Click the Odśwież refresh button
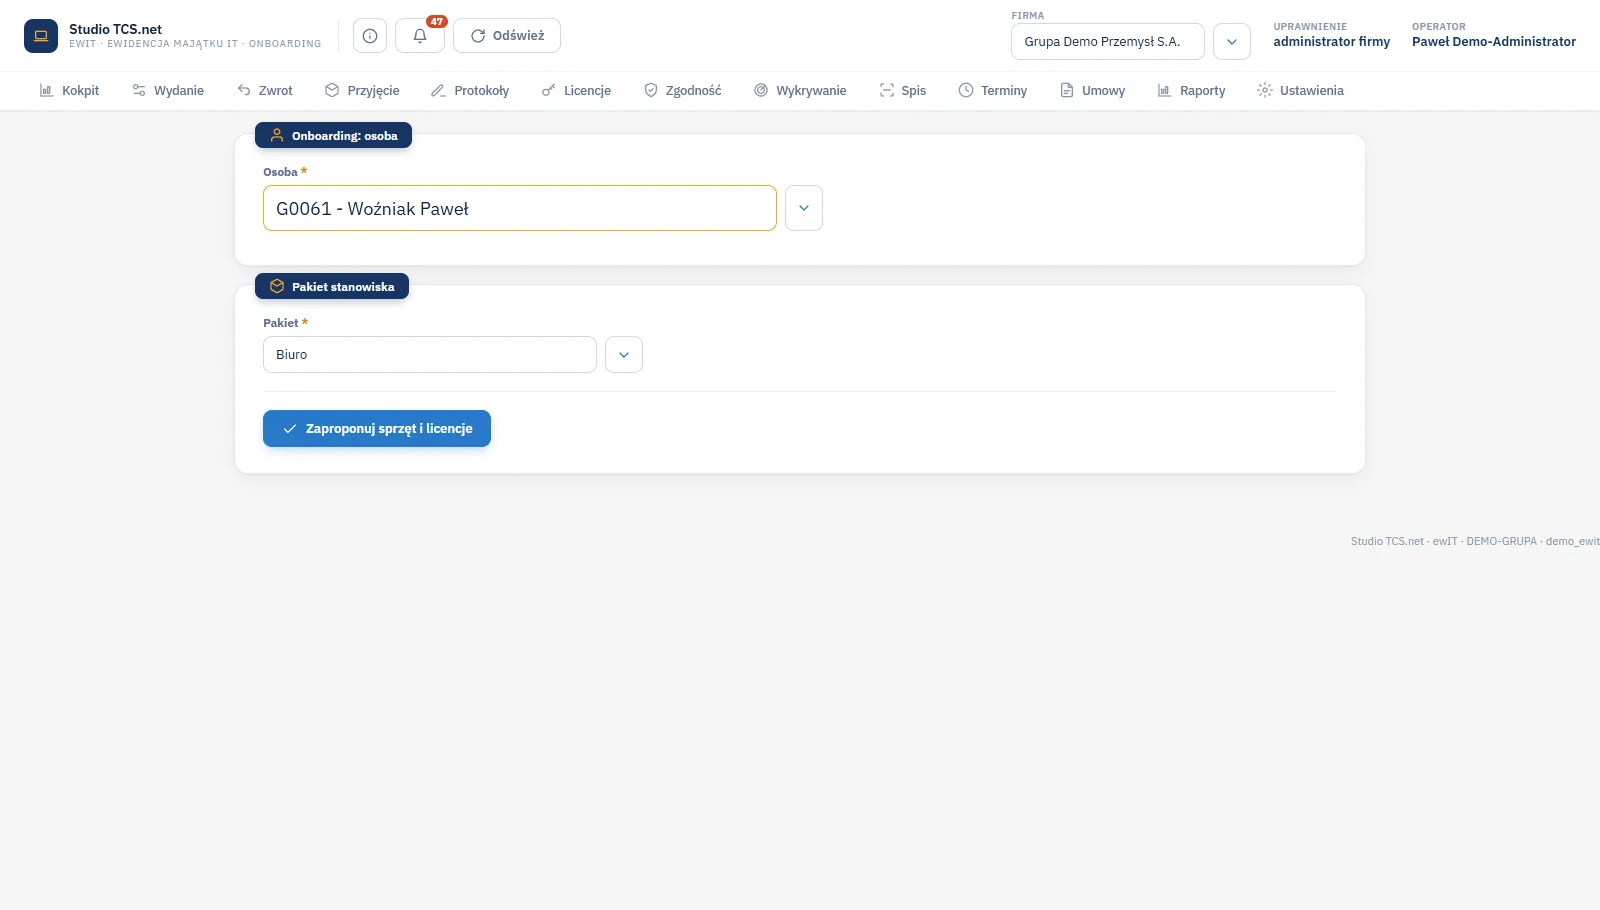1600x910 pixels. pos(507,36)
